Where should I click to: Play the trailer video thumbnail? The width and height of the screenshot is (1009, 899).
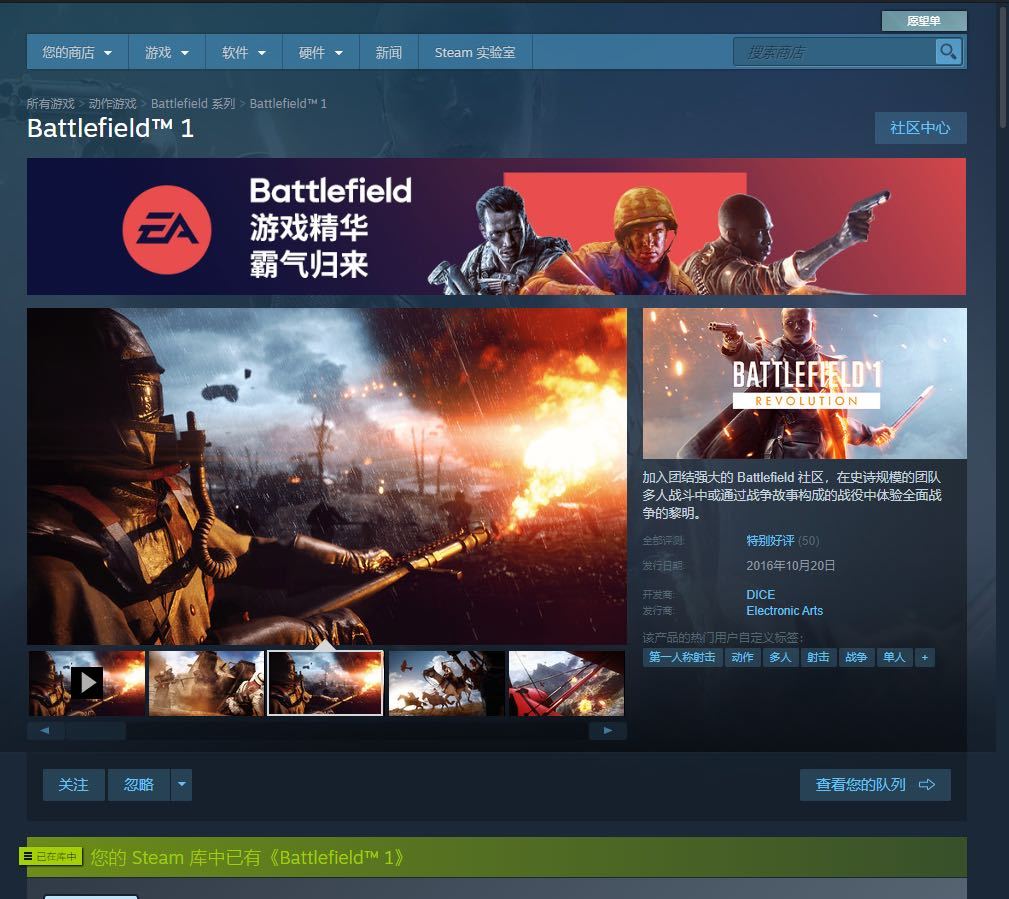pos(87,683)
